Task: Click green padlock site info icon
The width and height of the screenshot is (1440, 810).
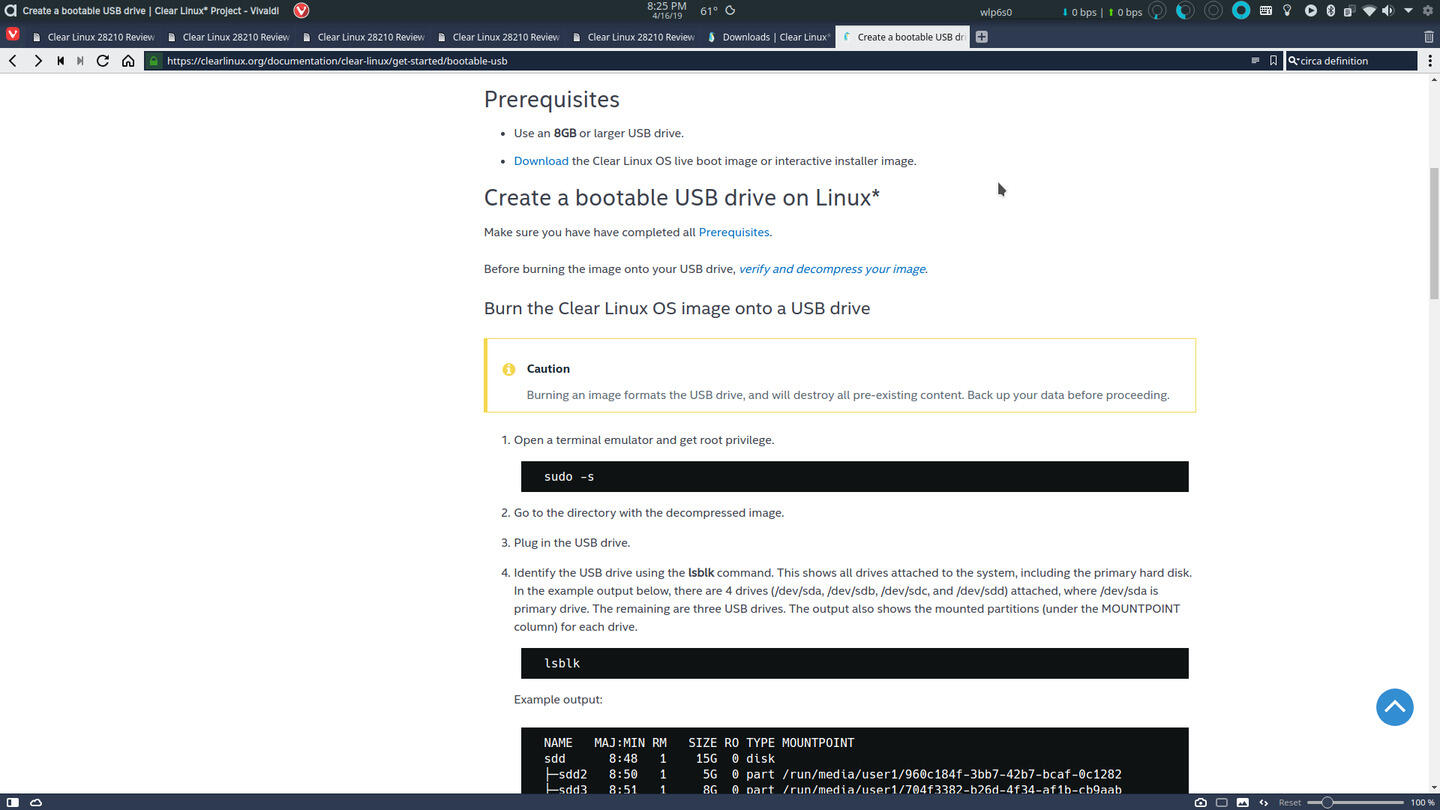Action: click(x=153, y=61)
